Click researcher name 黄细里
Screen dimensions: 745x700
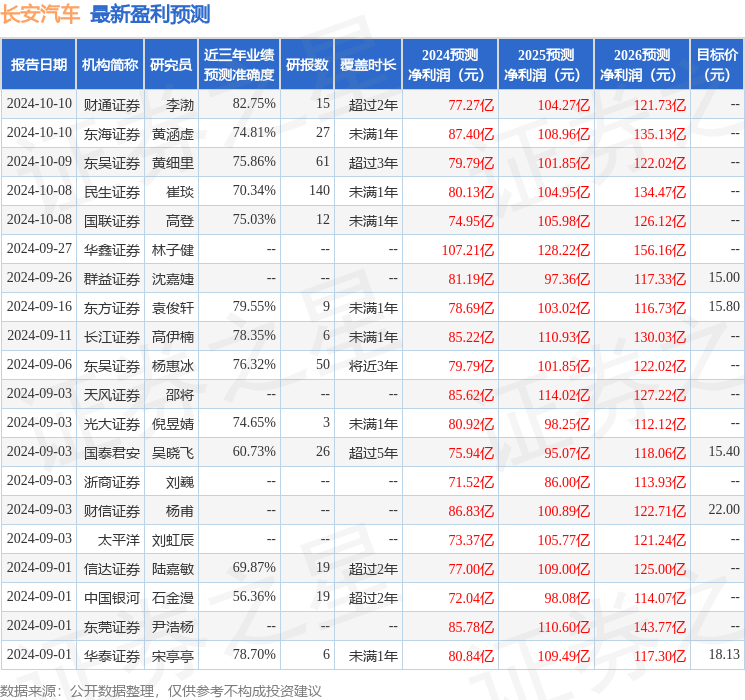coord(173,163)
